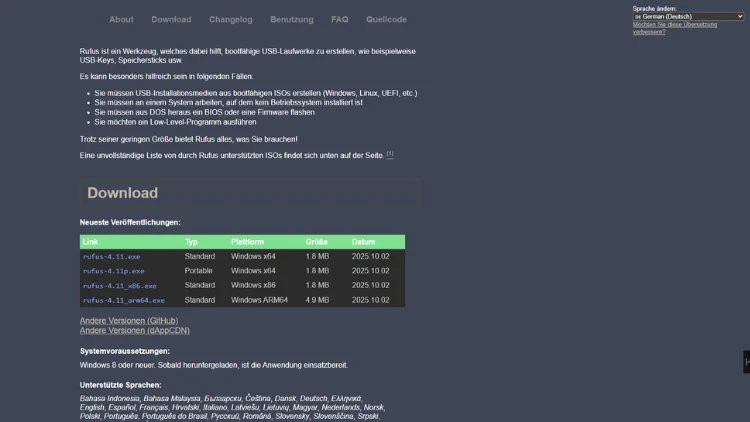Download rufus-4.11.exe standard x64

(112, 257)
